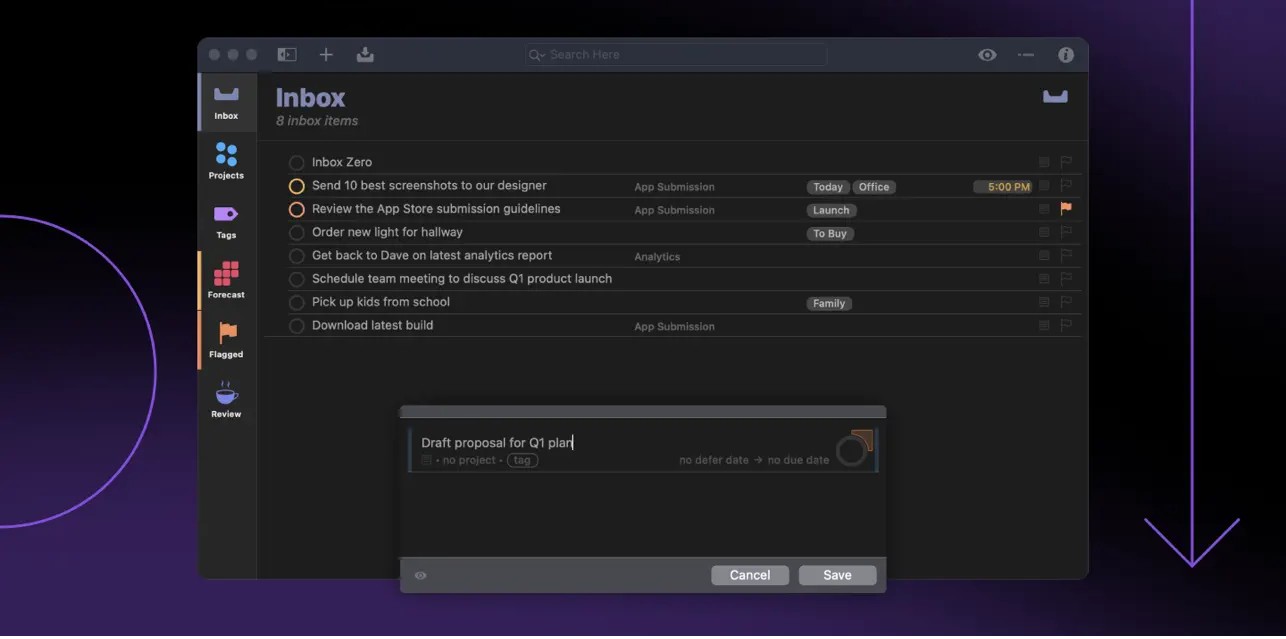Open the Inbox perspective in sidebar
The height and width of the screenshot is (639, 1286).
(x=226, y=102)
